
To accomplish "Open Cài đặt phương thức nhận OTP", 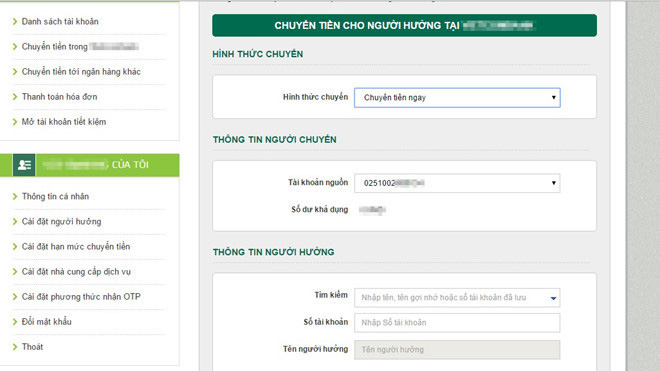I will coord(81,297).
